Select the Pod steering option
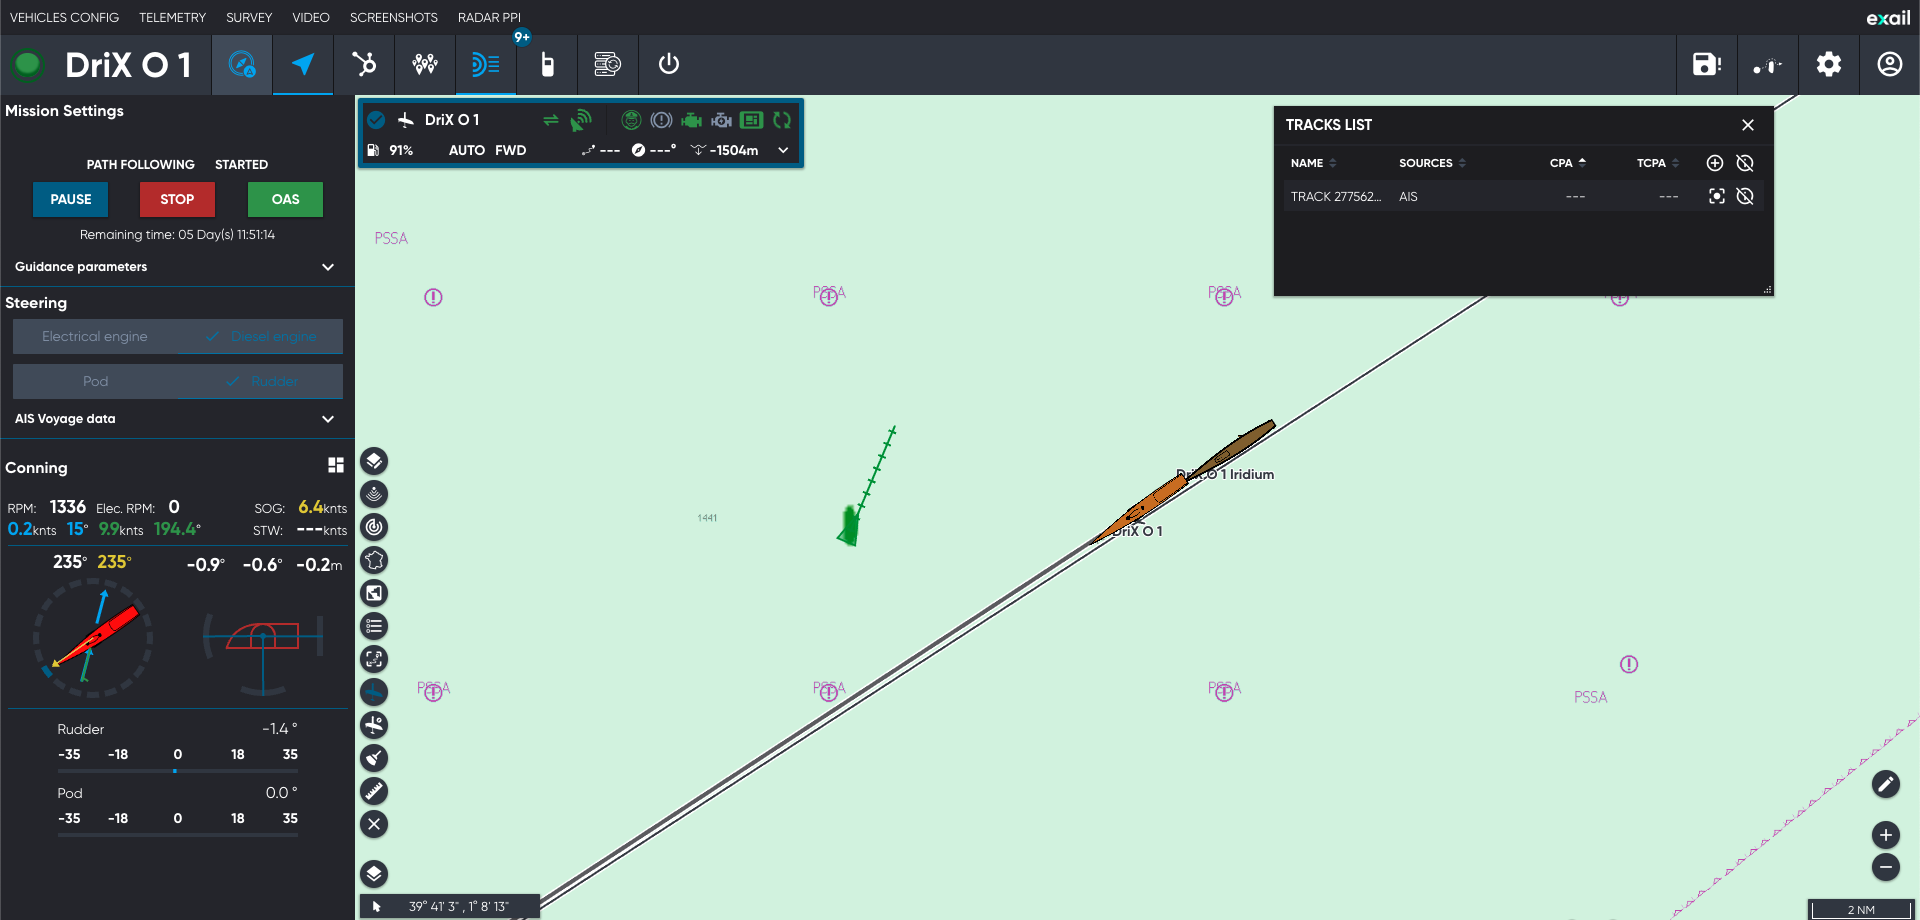The height and width of the screenshot is (920, 1920). (x=95, y=382)
